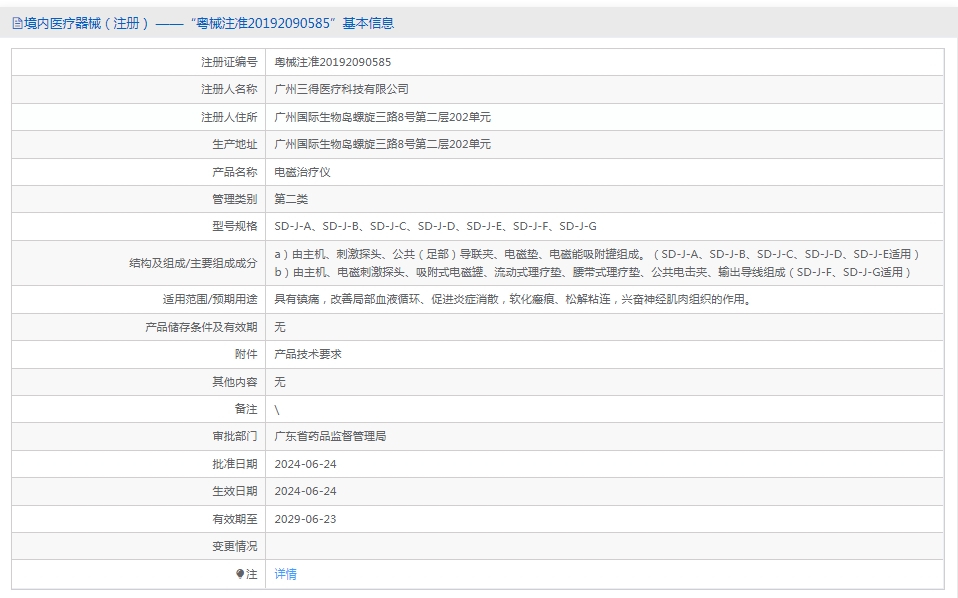Screen dimensions: 958x598
Task: Select product name 电磁治疗仪
Action: pos(302,172)
